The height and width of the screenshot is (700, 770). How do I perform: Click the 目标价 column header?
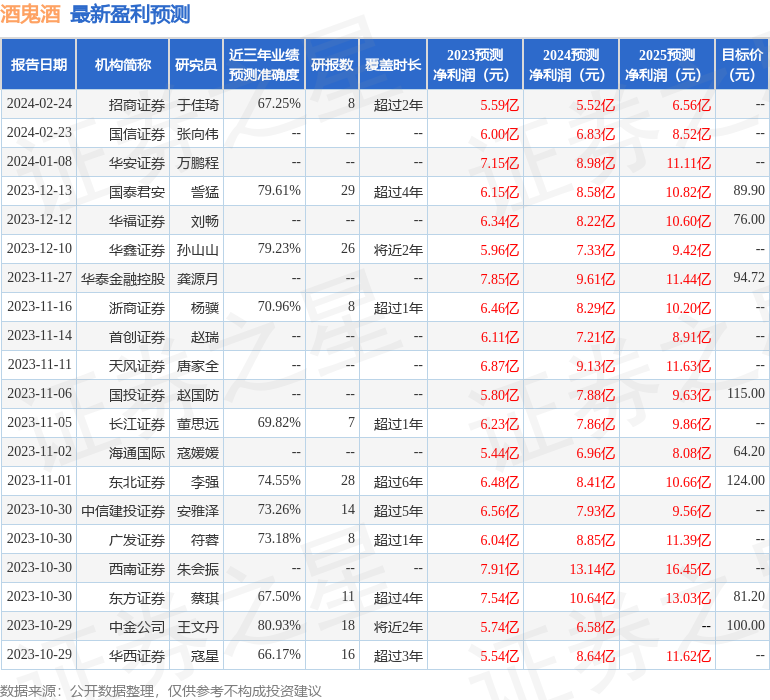(x=742, y=65)
